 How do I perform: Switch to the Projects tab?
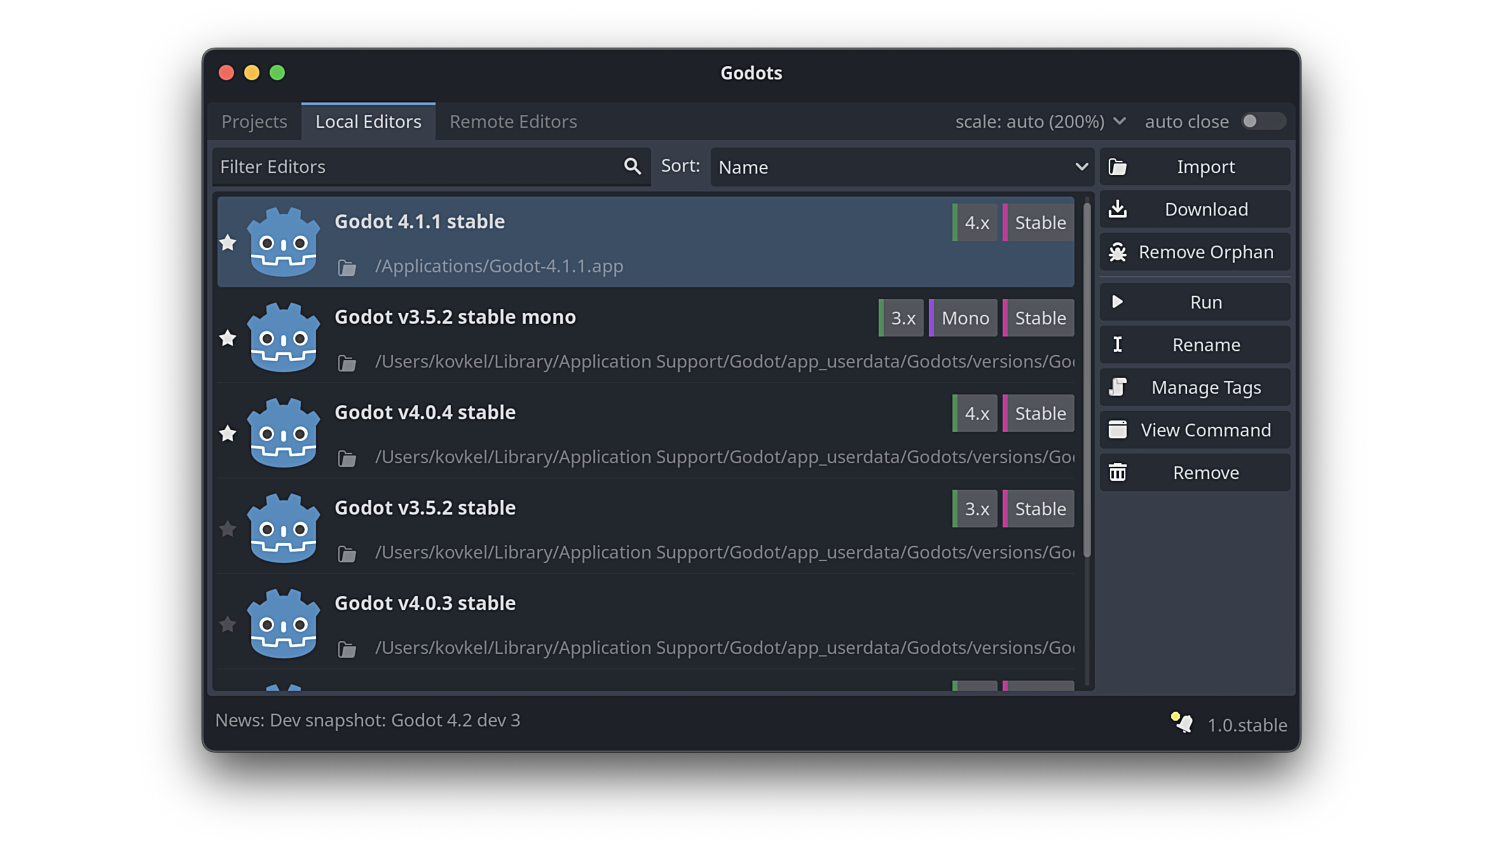254,121
